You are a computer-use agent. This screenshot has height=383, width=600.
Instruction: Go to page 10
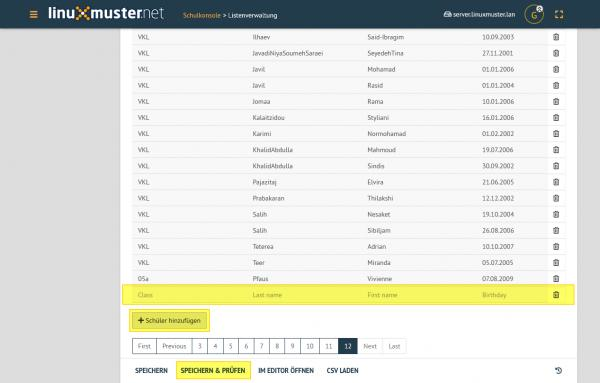tap(310, 346)
